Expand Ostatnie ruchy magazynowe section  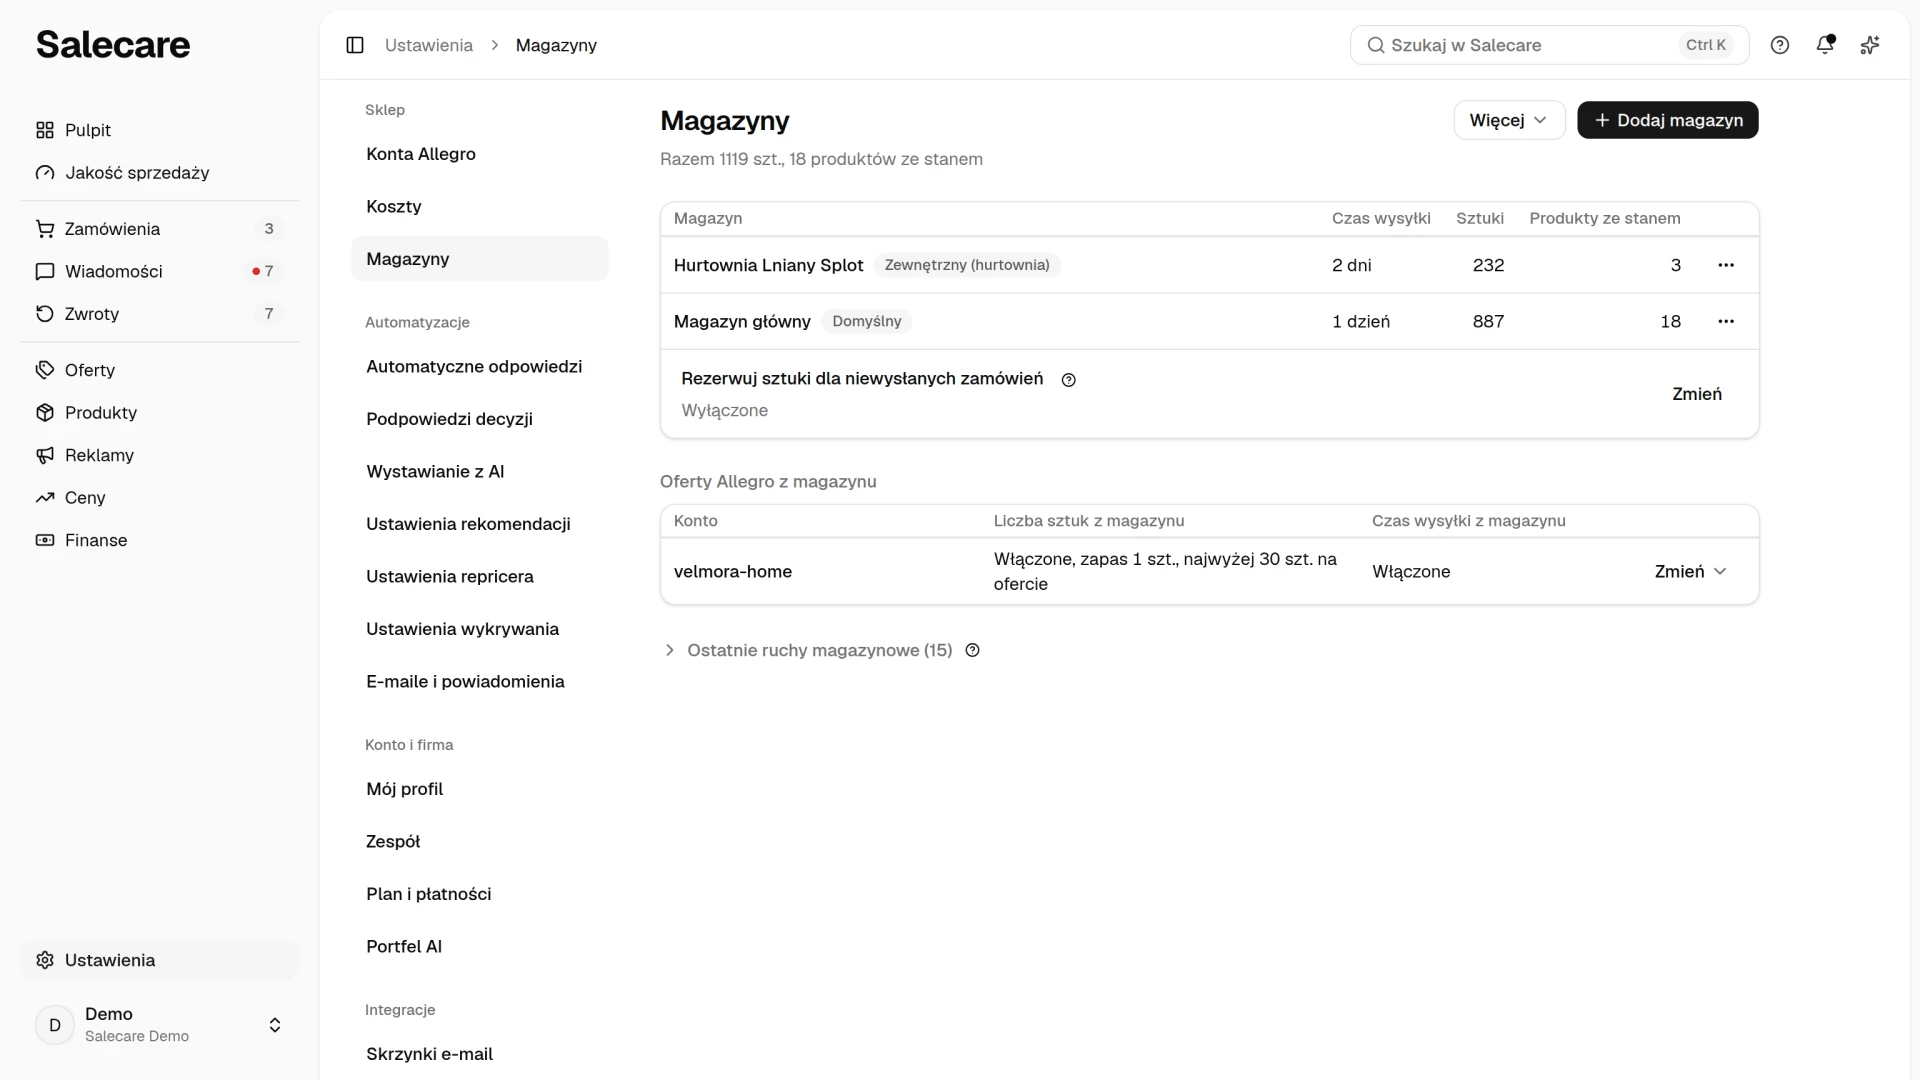tap(809, 651)
